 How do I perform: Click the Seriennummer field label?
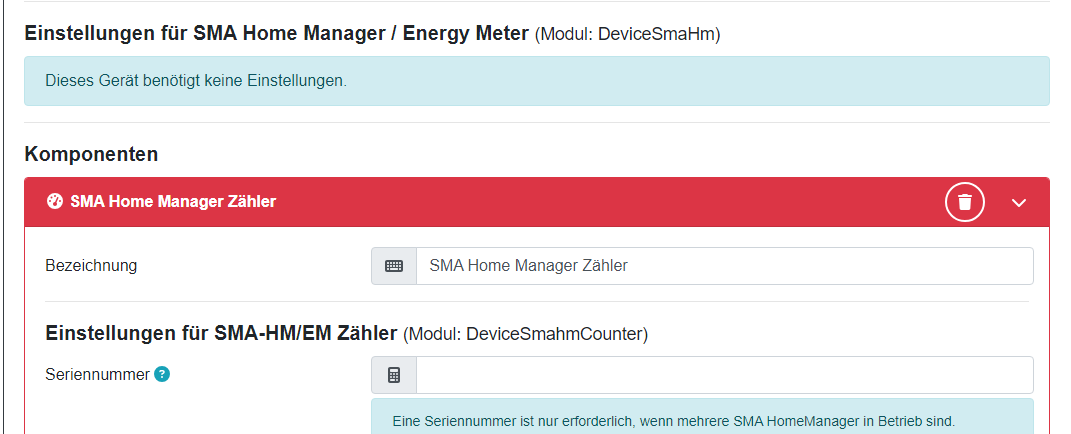97,375
